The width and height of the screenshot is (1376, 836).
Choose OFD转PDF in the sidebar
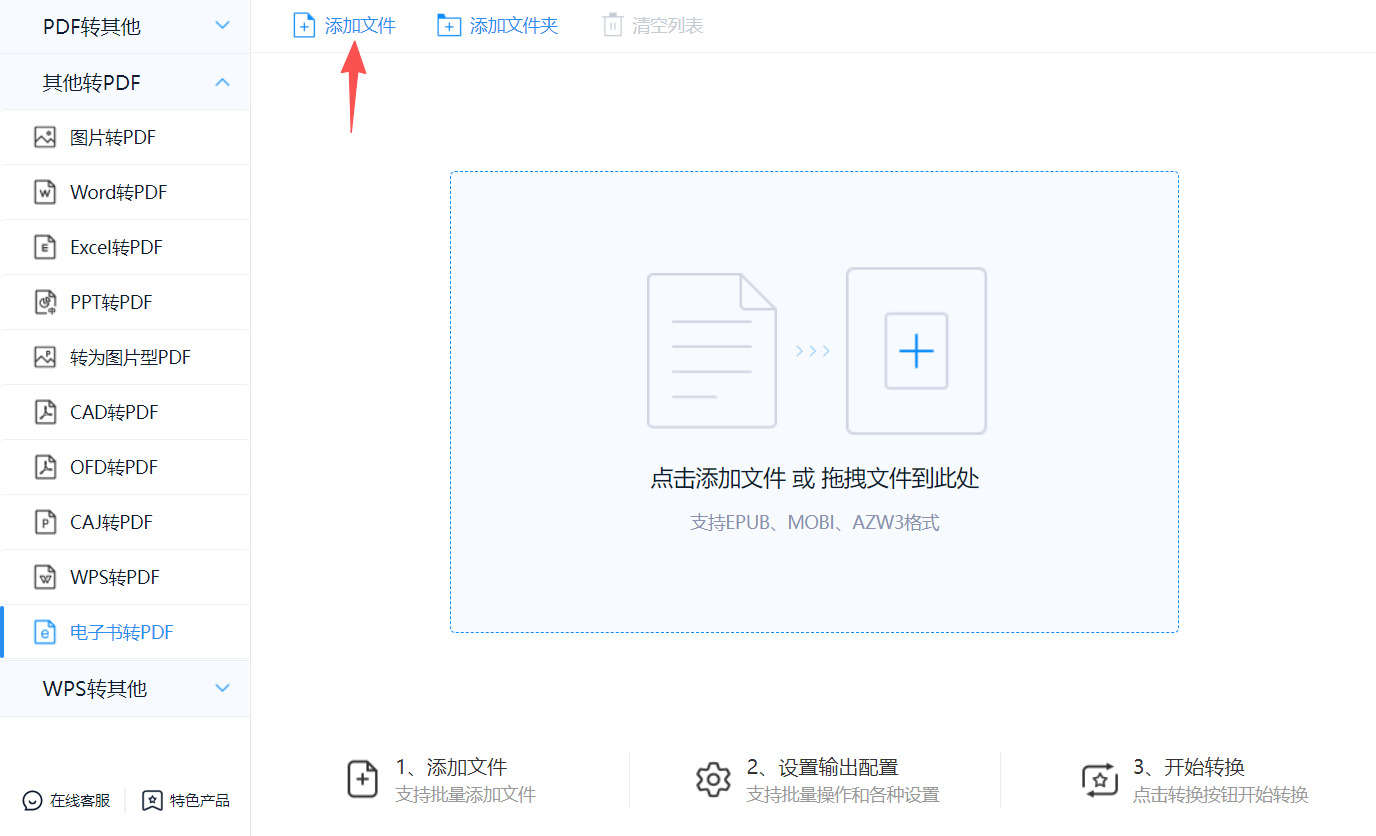tap(125, 468)
